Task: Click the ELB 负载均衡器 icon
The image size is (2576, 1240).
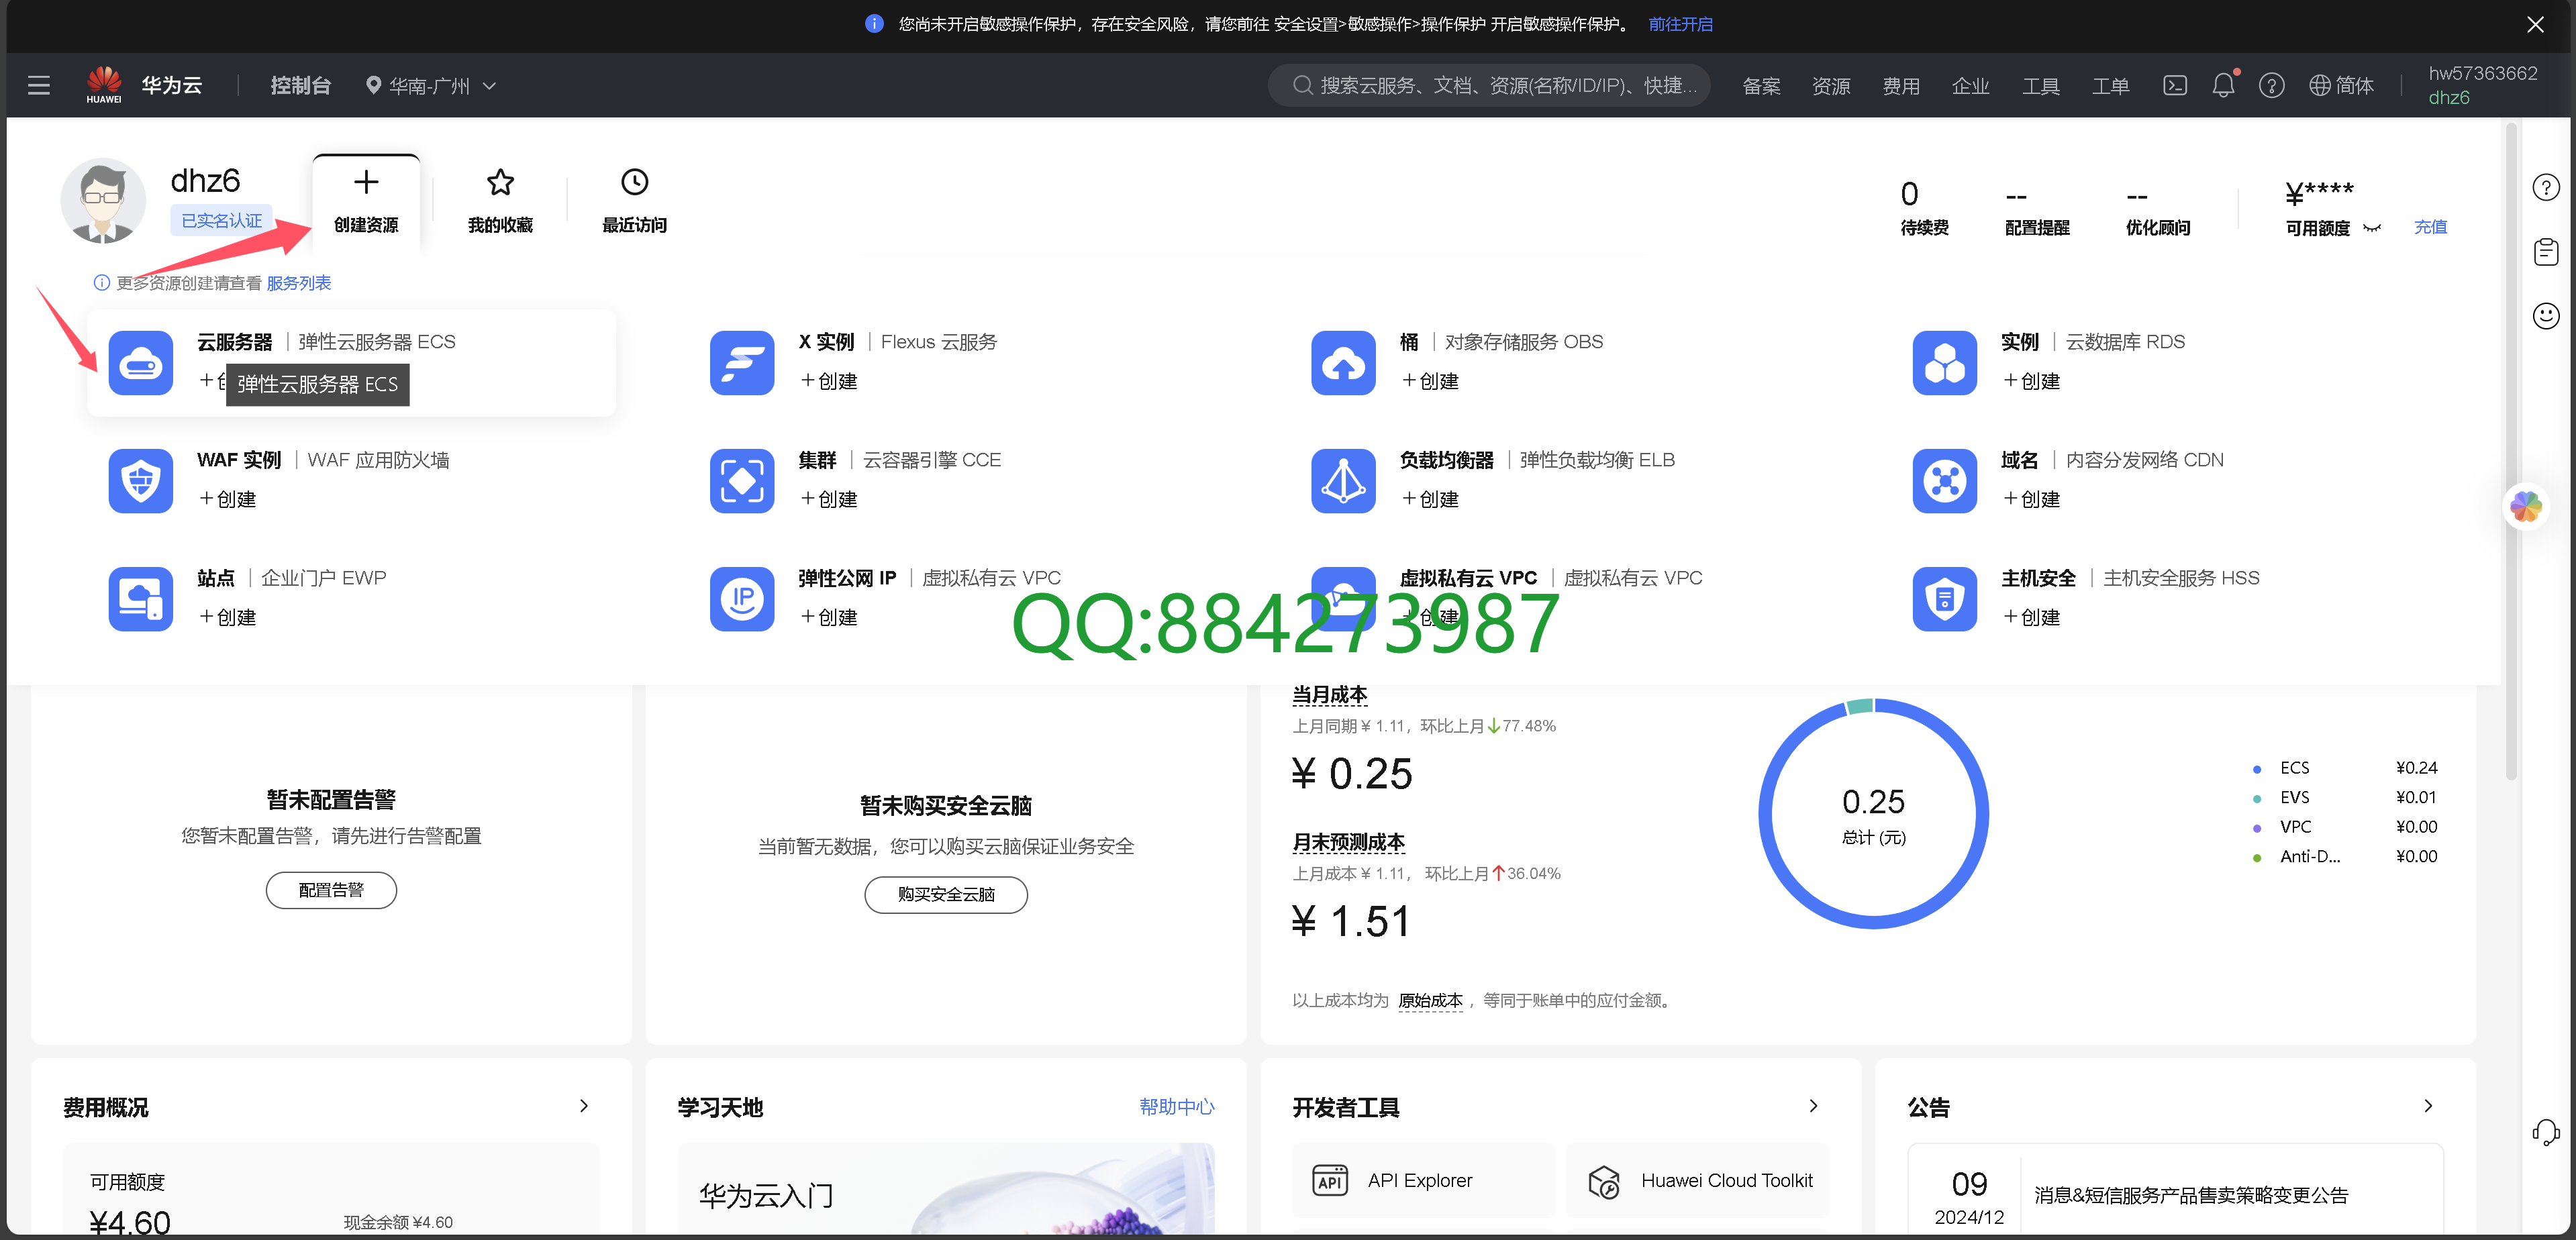Action: [1343, 481]
